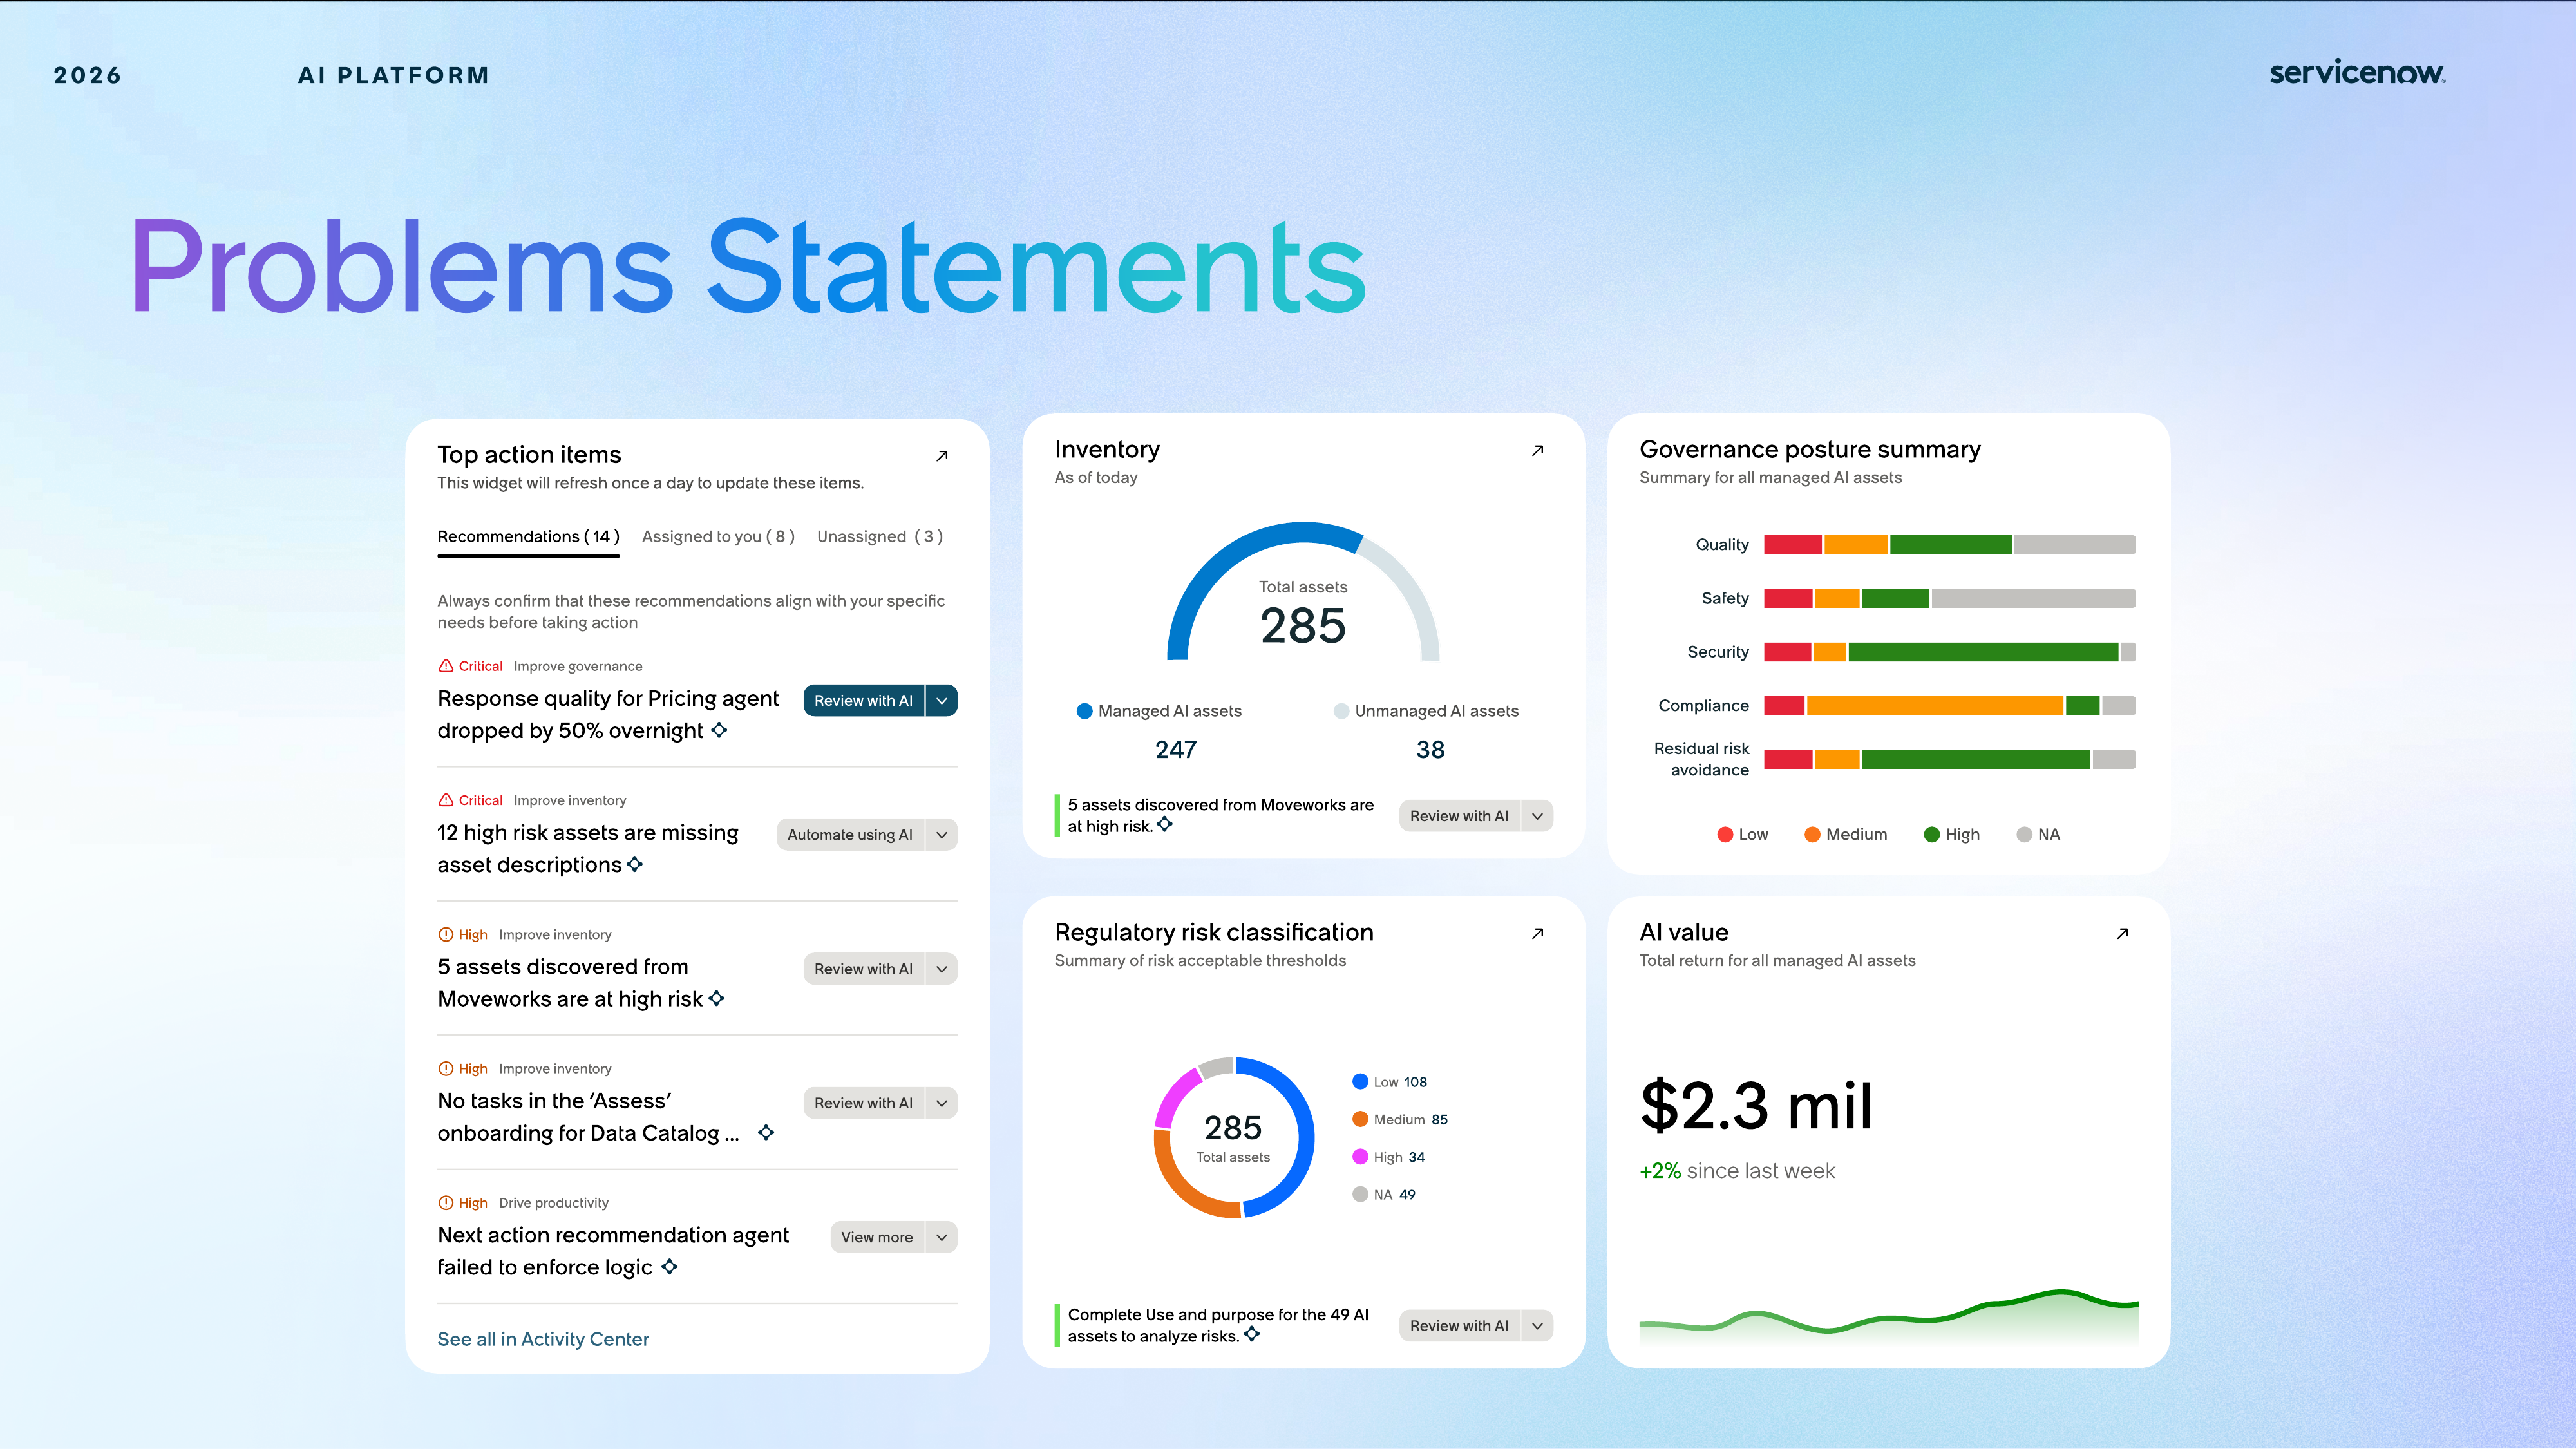Click the Critical warning triangle on Improve inventory item
The width and height of the screenshot is (2576, 1449).
(x=446, y=800)
